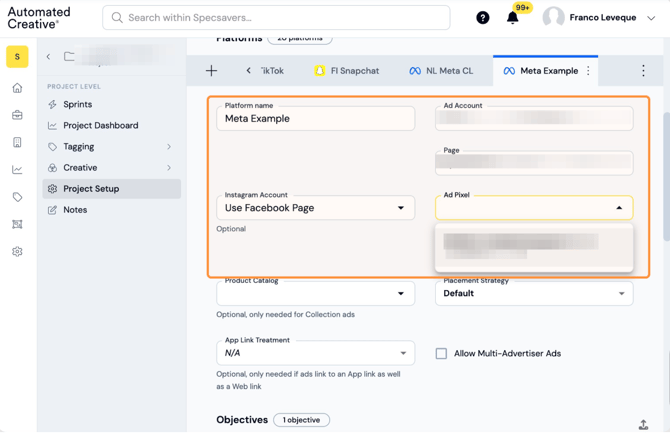Image resolution: width=670 pixels, height=440 pixels.
Task: Open the Meta Example tab options dots
Action: point(588,71)
